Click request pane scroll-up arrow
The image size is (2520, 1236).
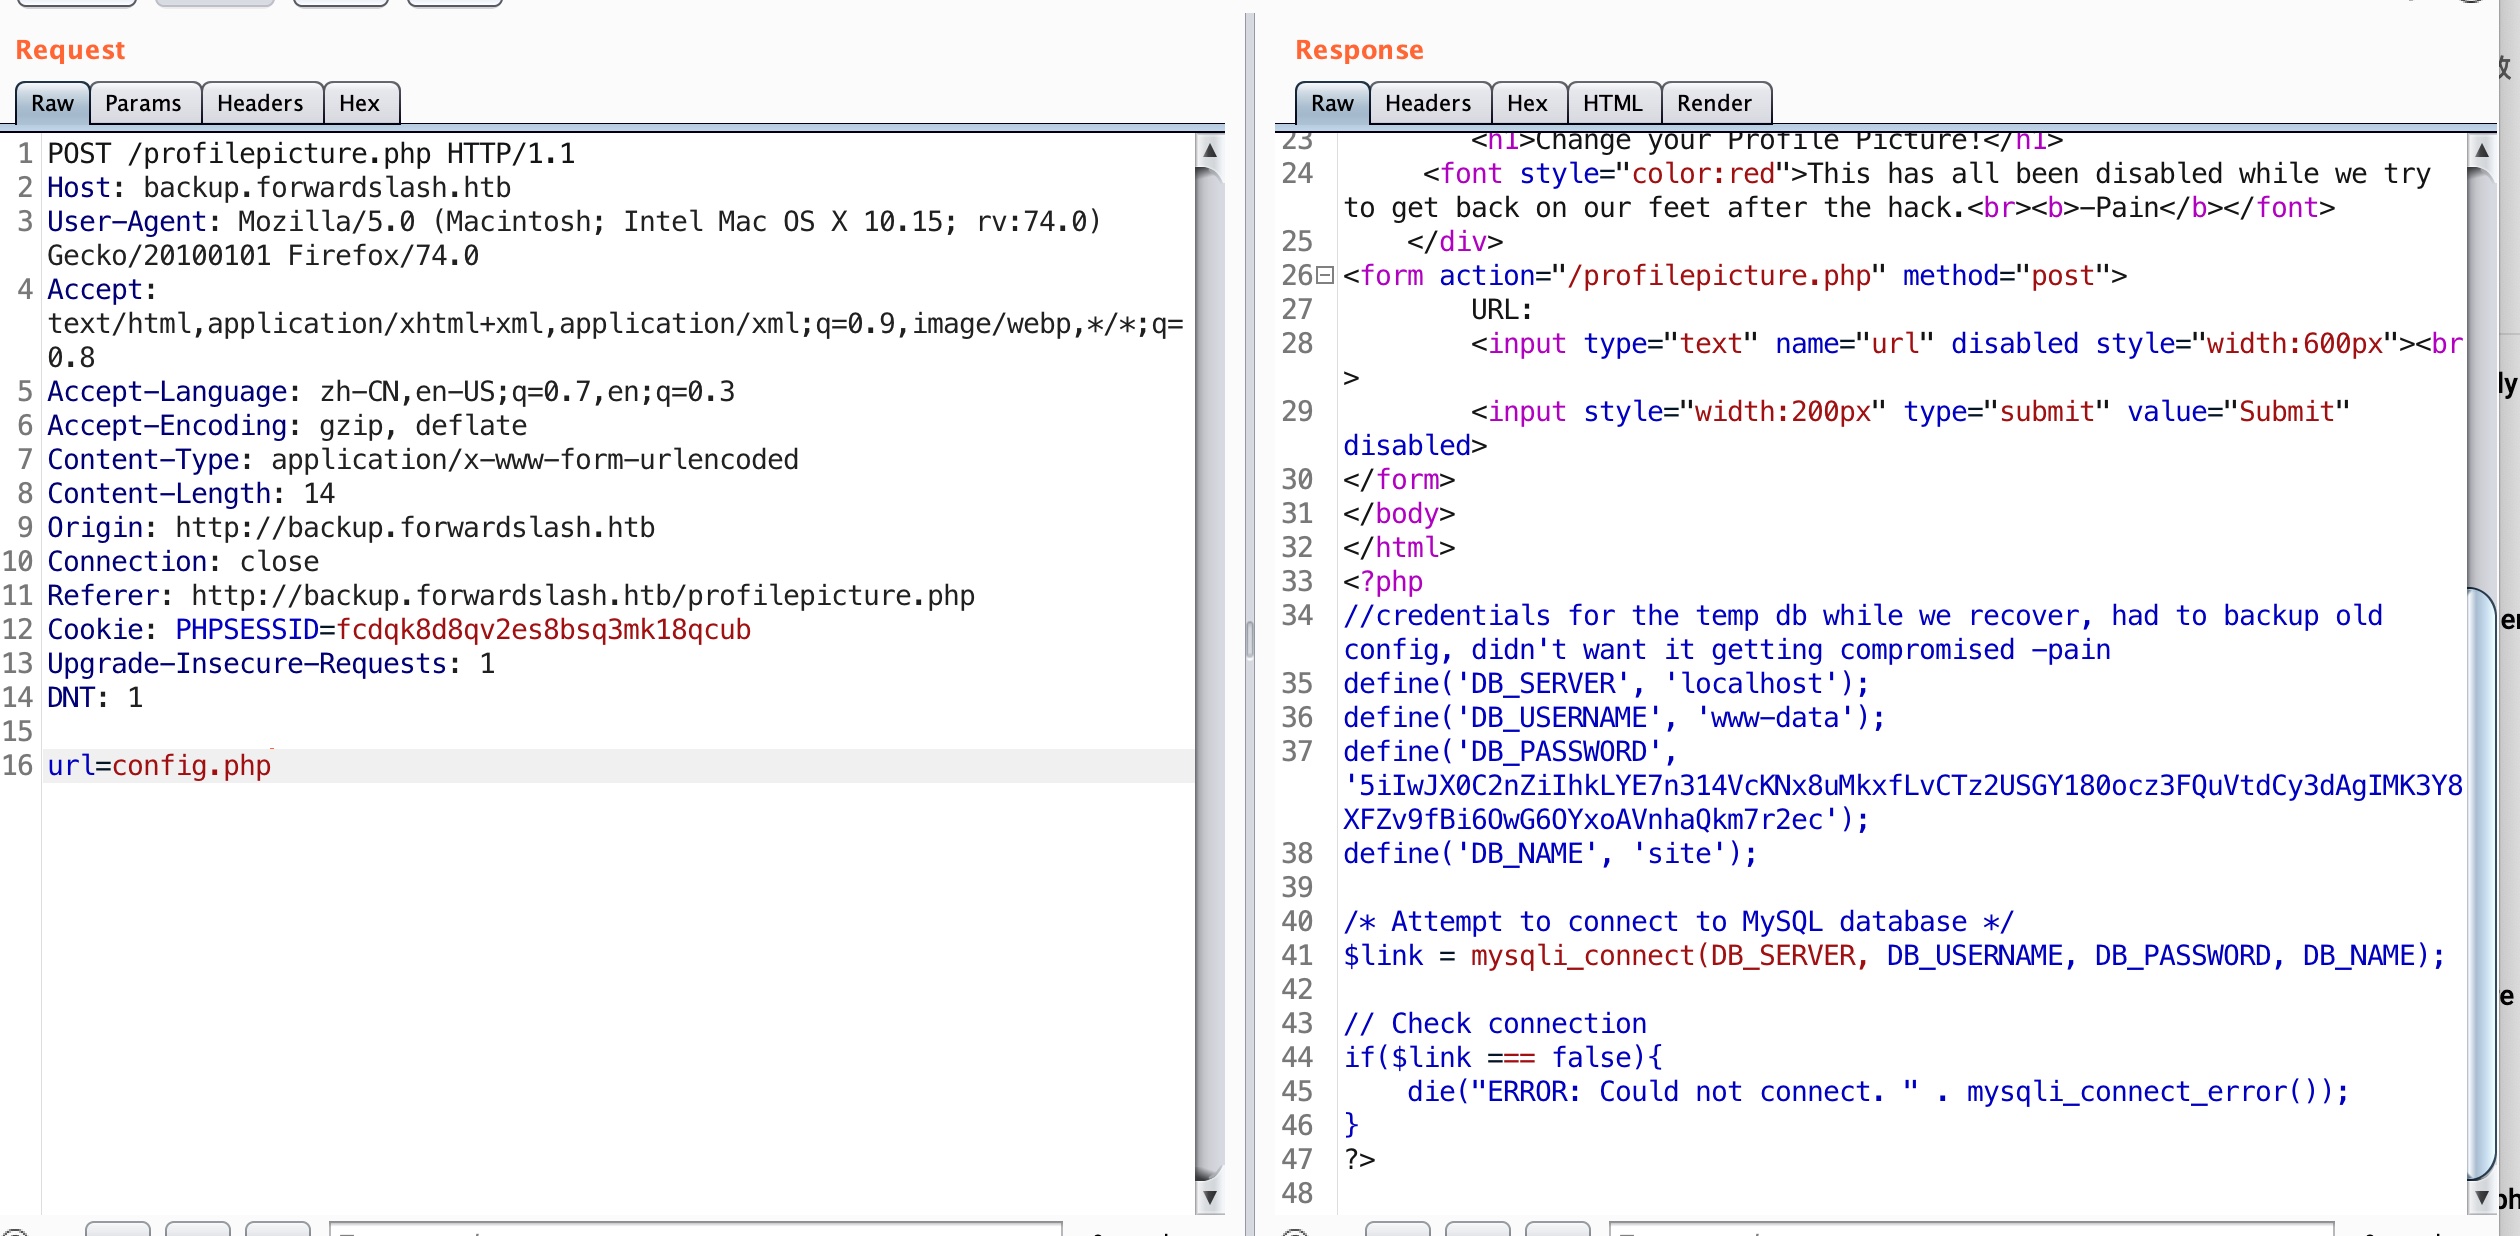[1210, 151]
